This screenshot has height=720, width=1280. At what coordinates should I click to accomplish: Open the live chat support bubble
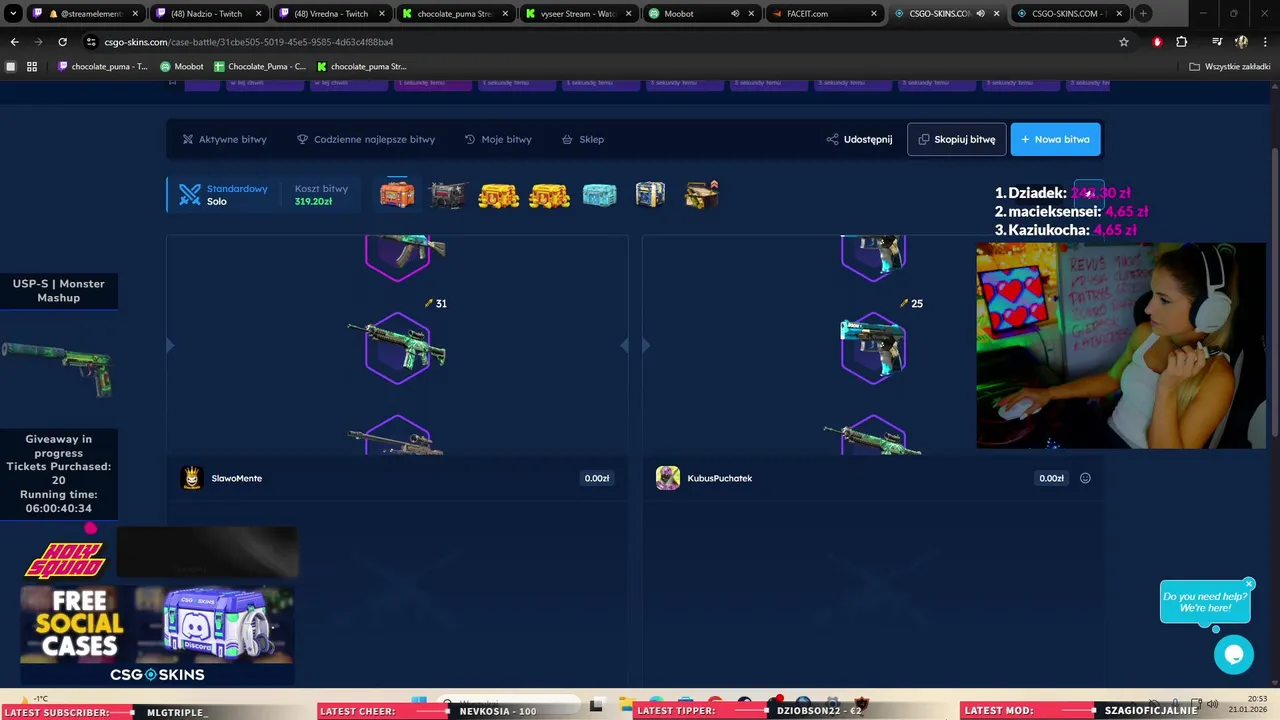(x=1234, y=655)
